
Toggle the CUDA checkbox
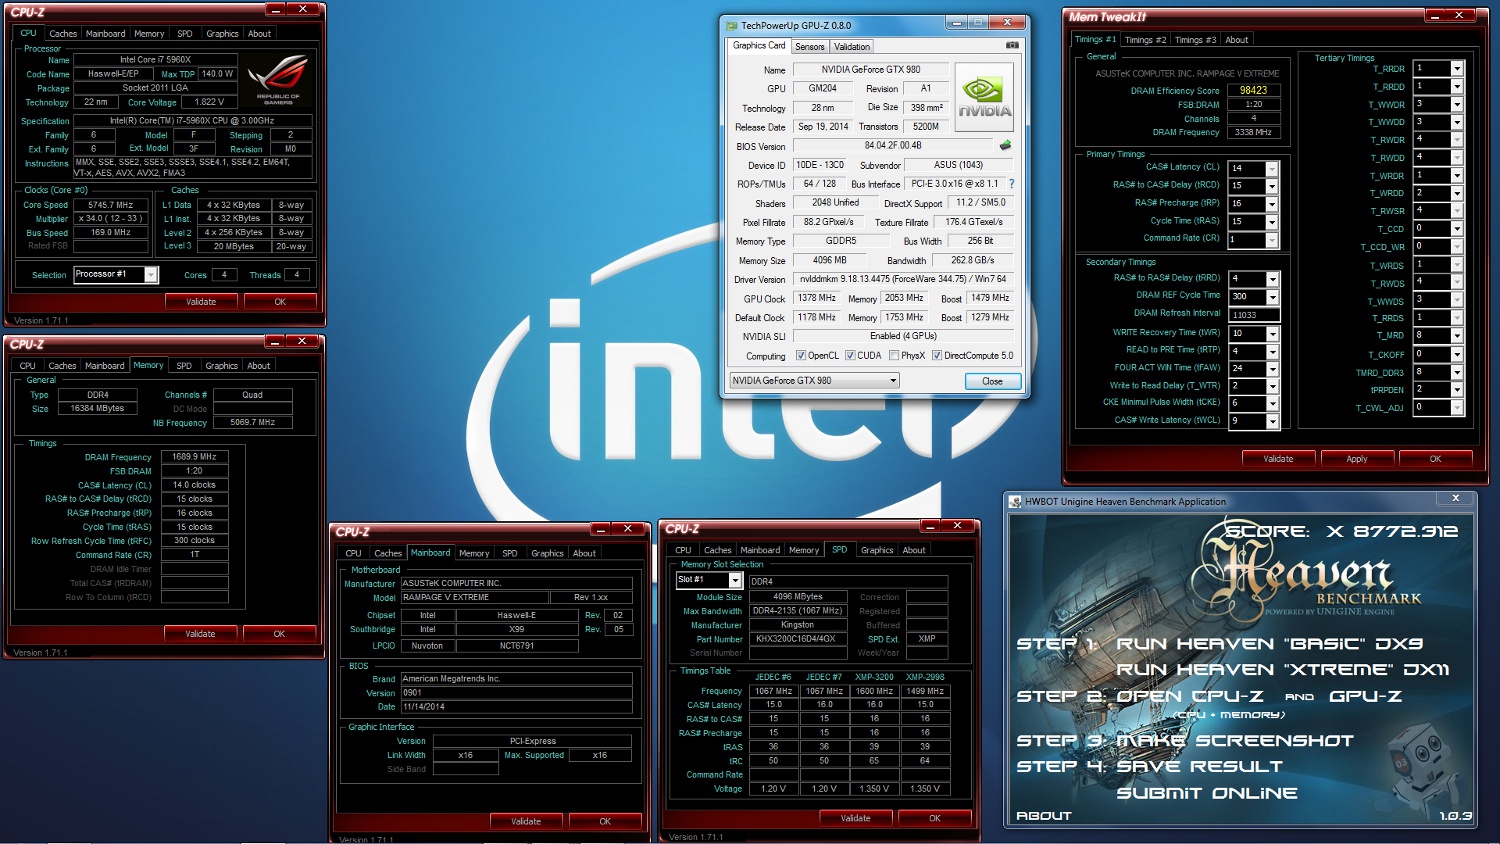click(x=850, y=356)
